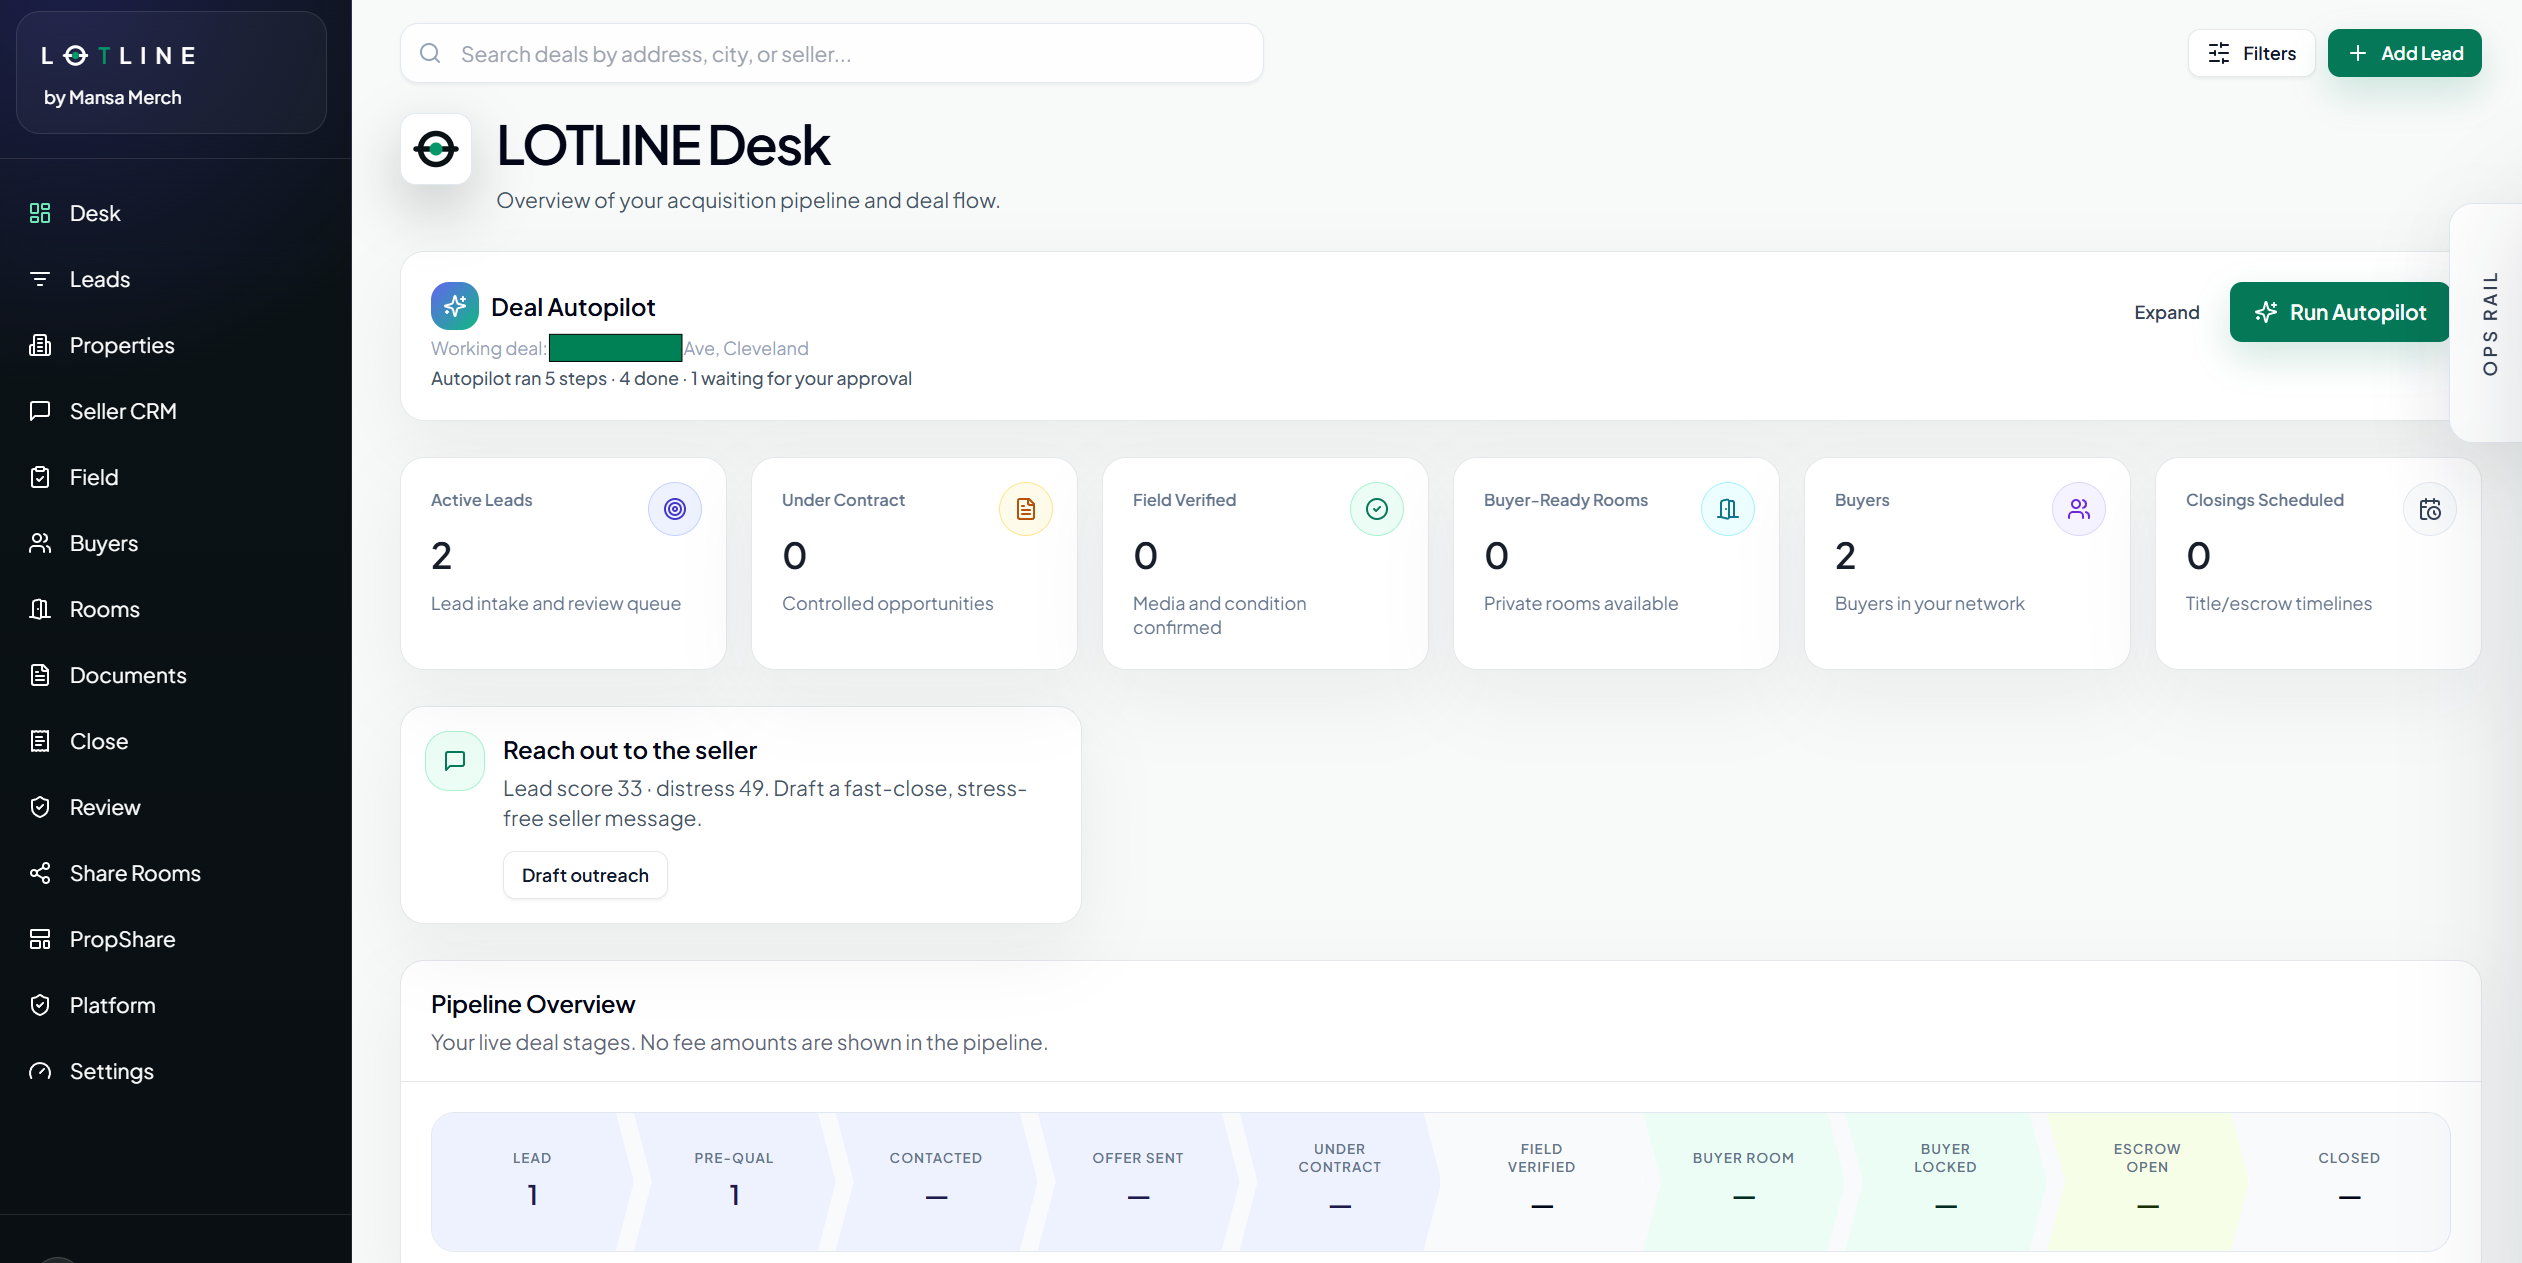The image size is (2522, 1263).
Task: Click the FIELD VERIFIED pipeline stage
Action: click(1542, 1181)
